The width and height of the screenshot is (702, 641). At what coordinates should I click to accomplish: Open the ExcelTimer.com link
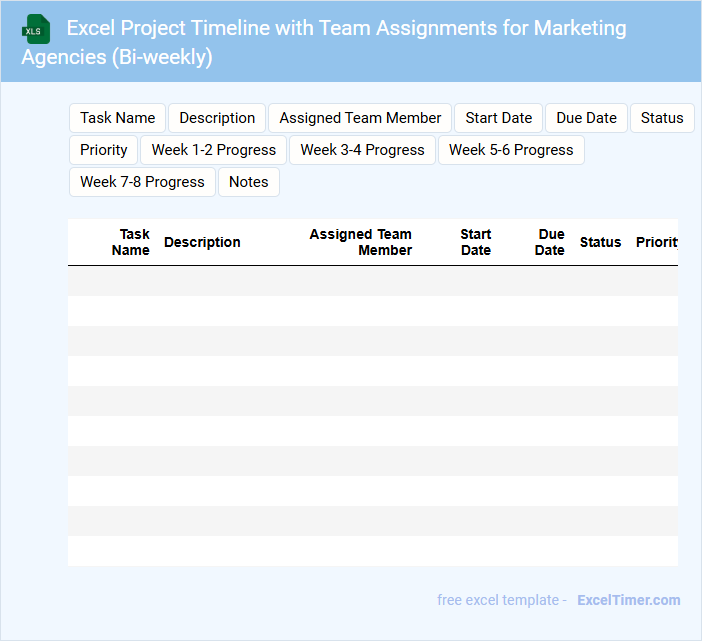click(629, 600)
